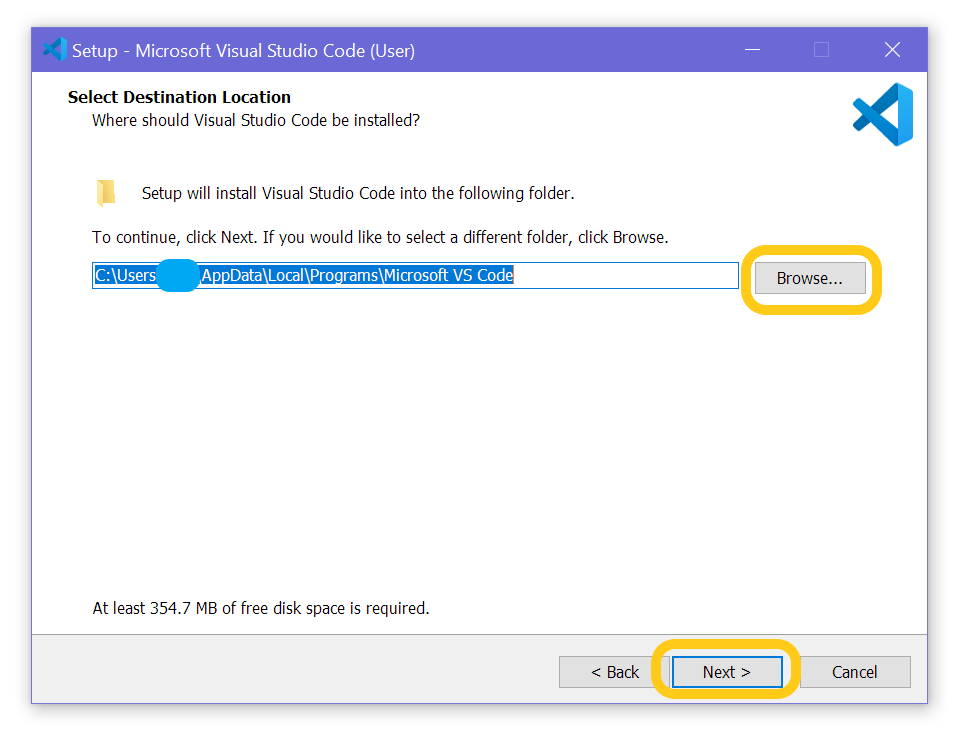Screen dimensions: 967x736
Task: Cancel the VS Code setup
Action: (855, 672)
